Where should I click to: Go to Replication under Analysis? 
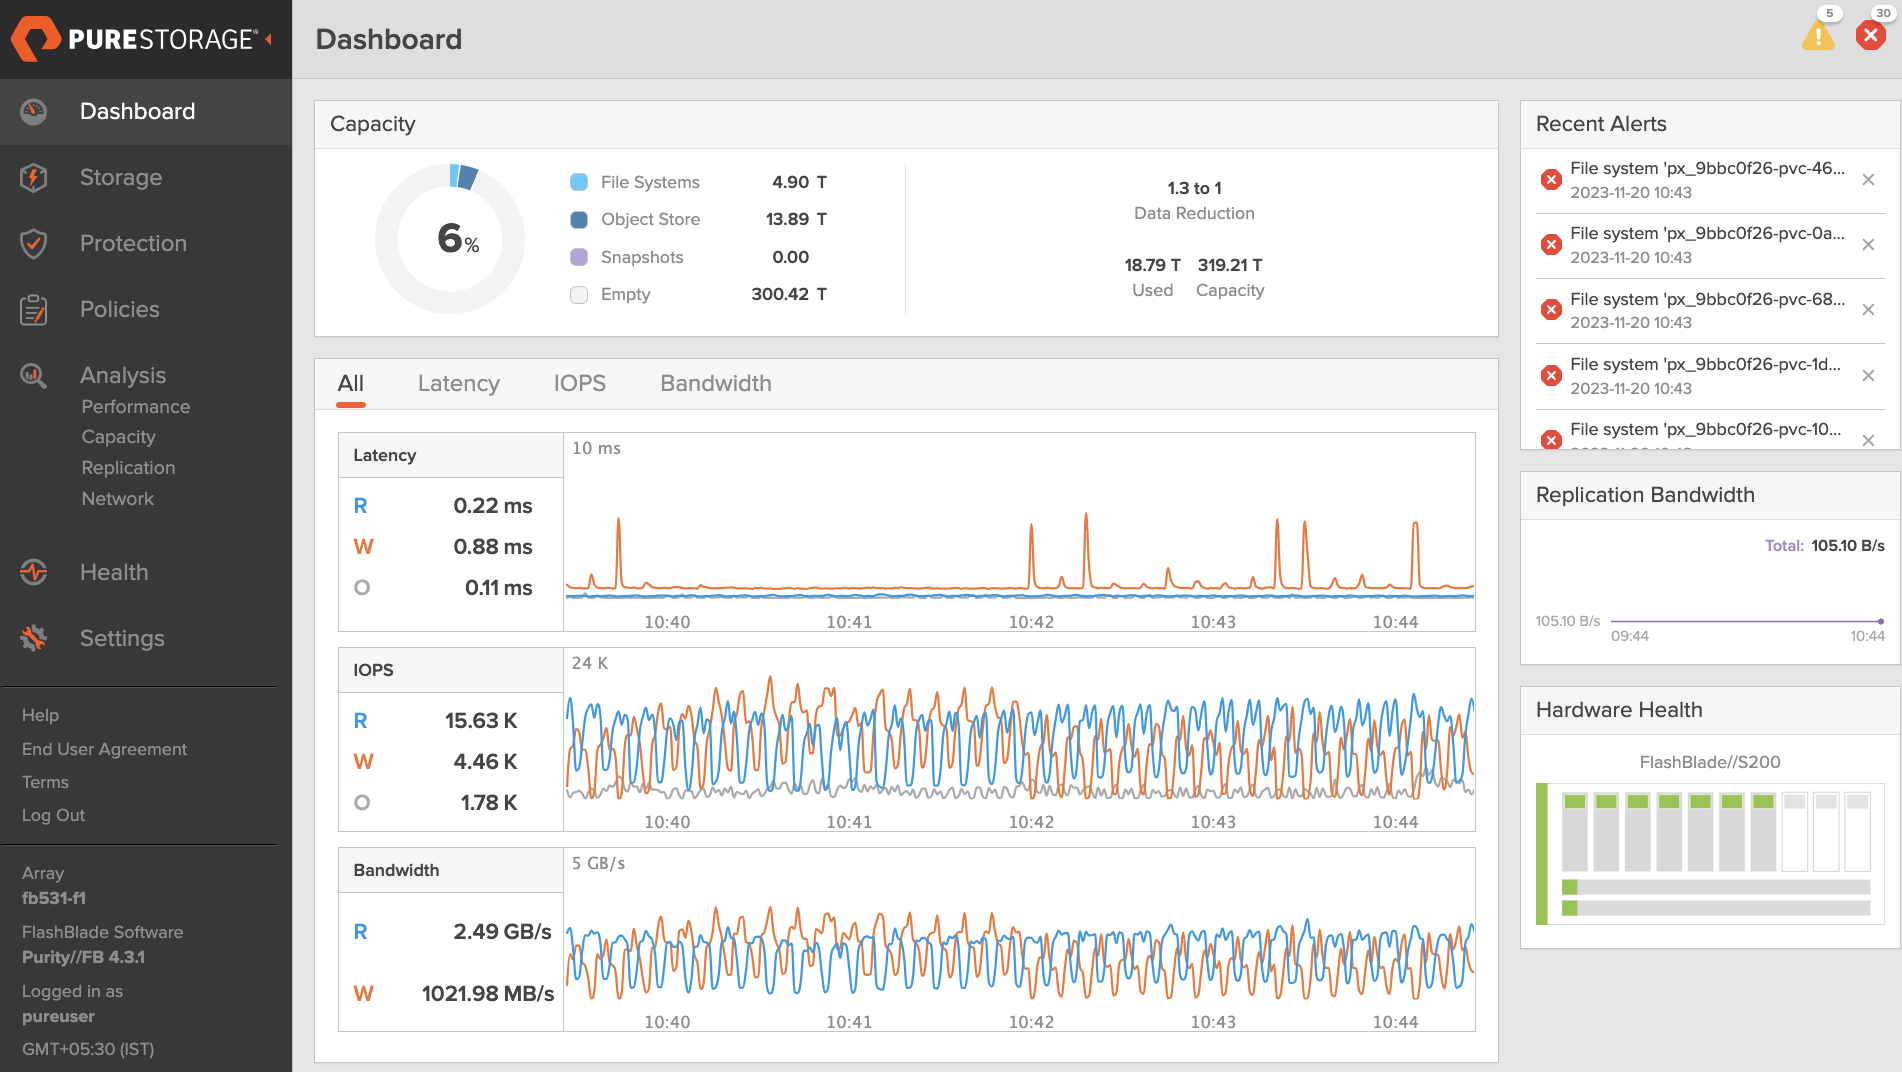tap(128, 468)
